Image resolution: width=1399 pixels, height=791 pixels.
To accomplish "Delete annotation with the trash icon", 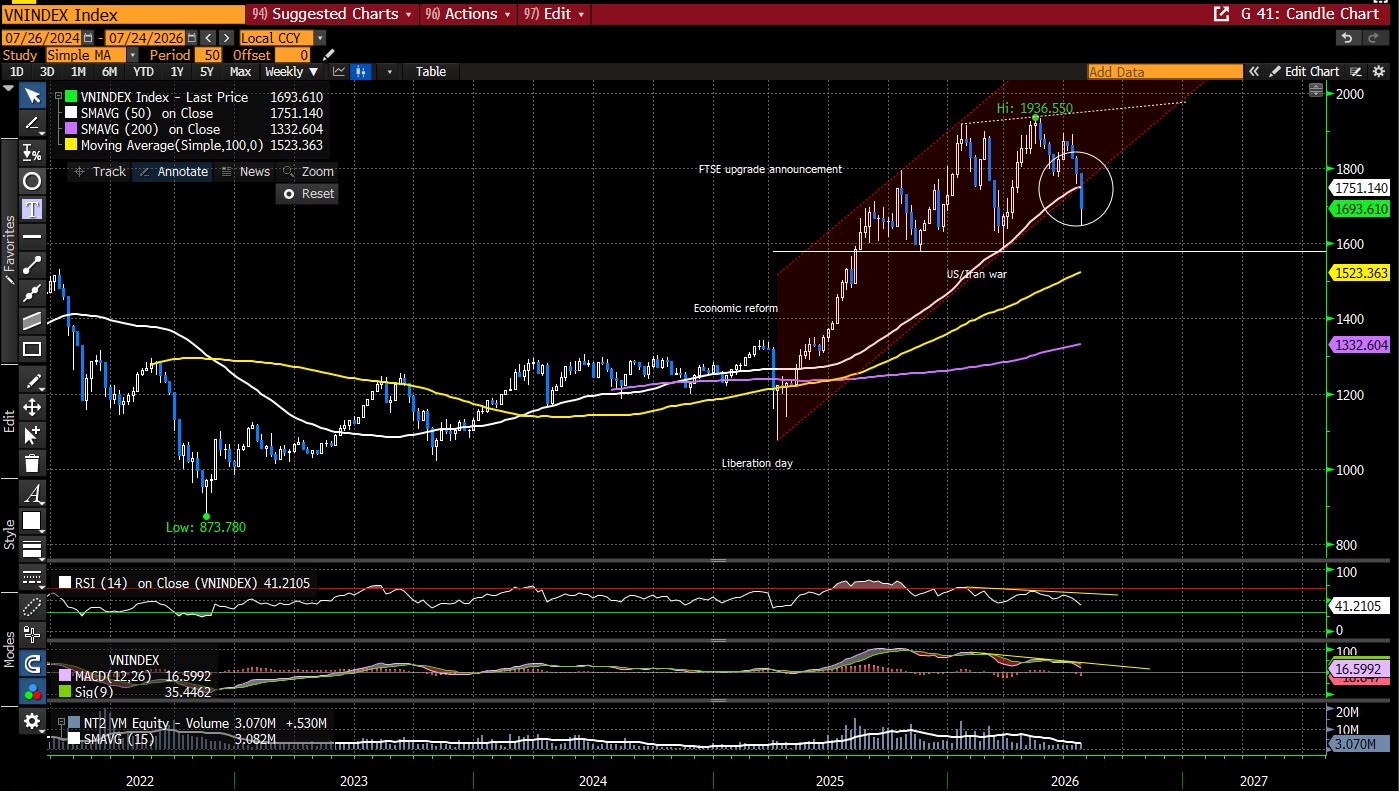I will click(32, 463).
